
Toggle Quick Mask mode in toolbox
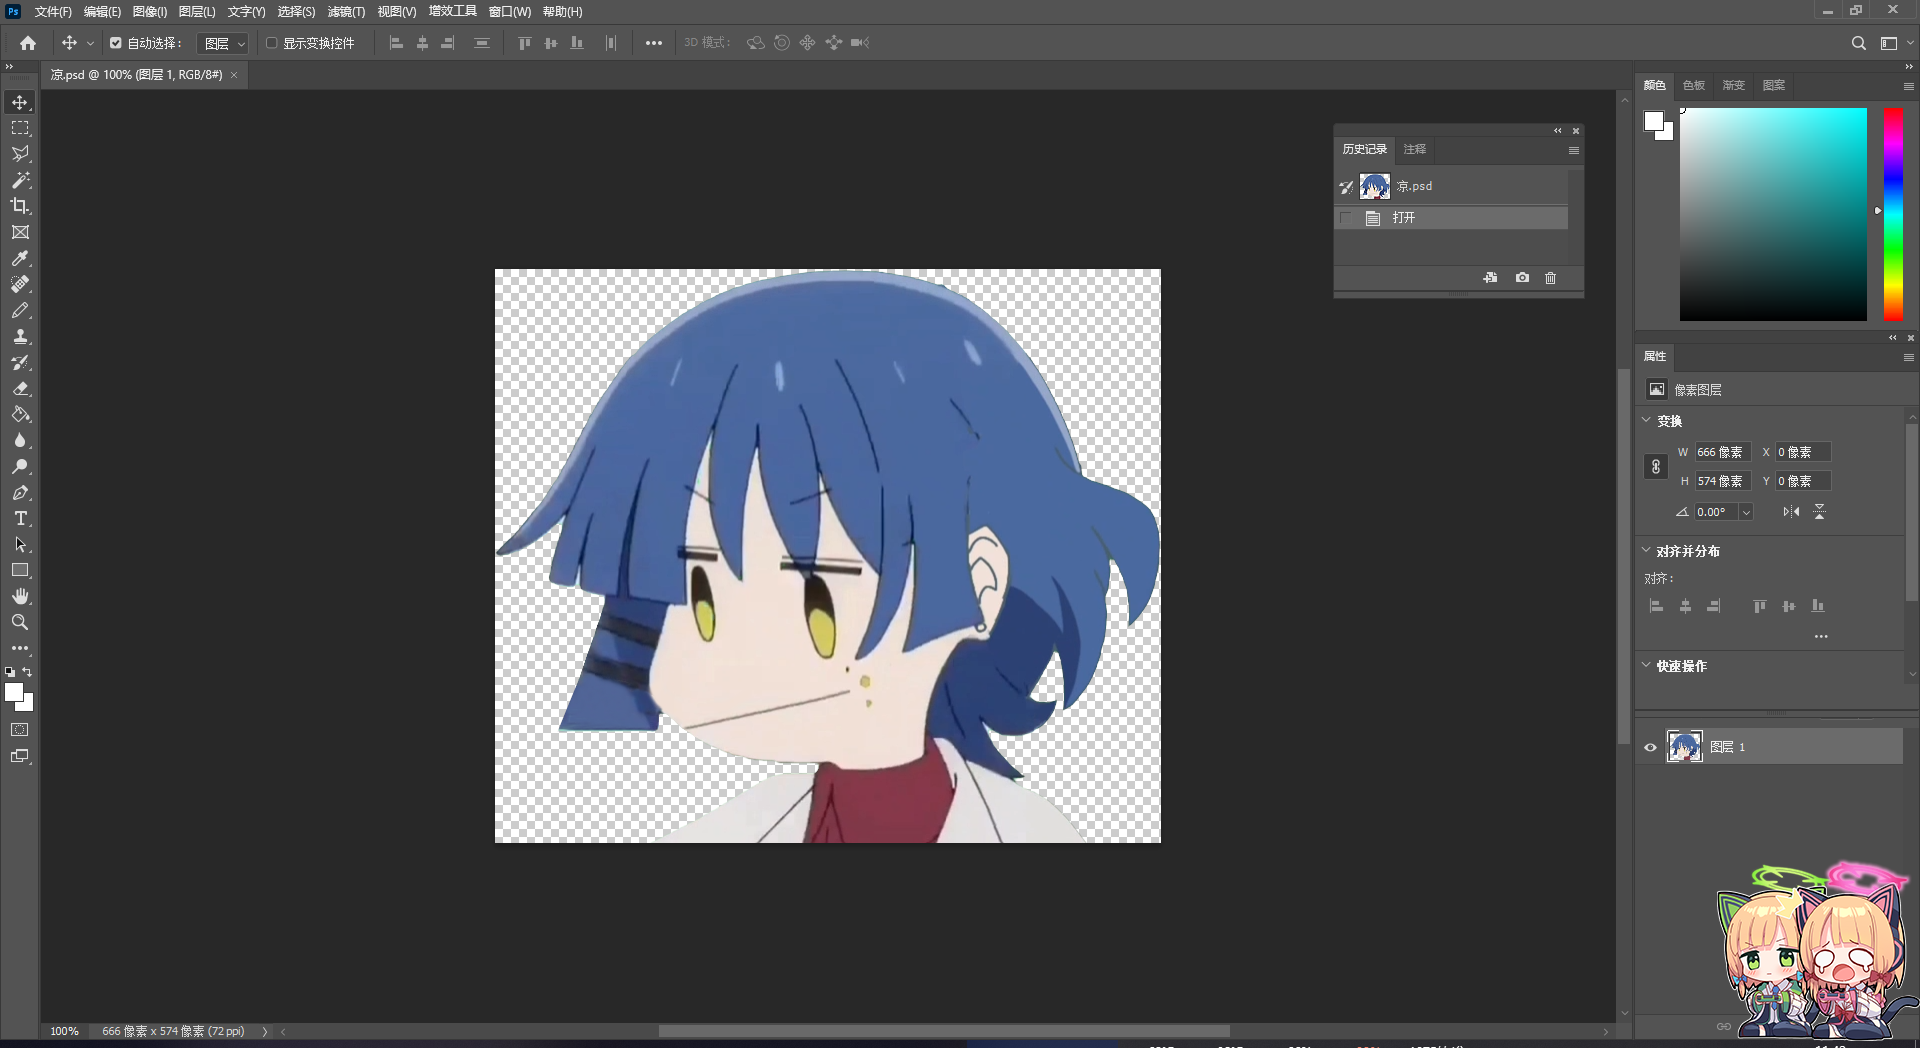[x=20, y=730]
